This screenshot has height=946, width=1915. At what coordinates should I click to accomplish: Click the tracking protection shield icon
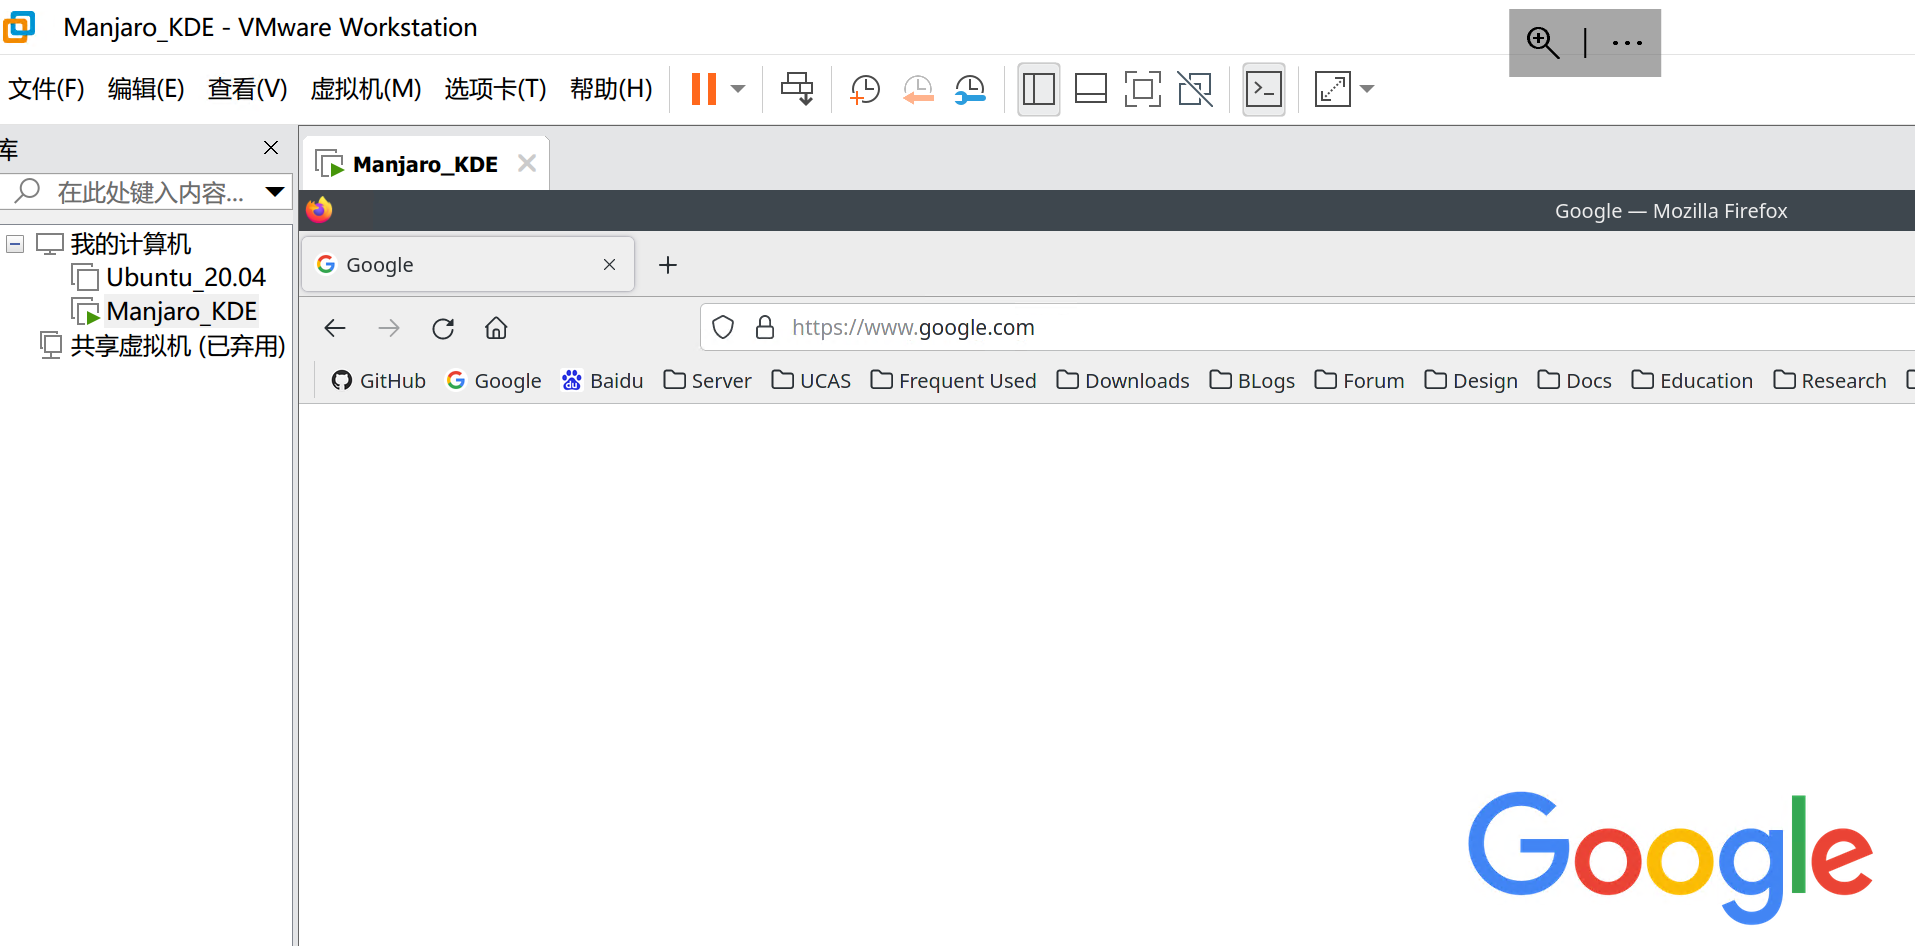[x=723, y=328]
